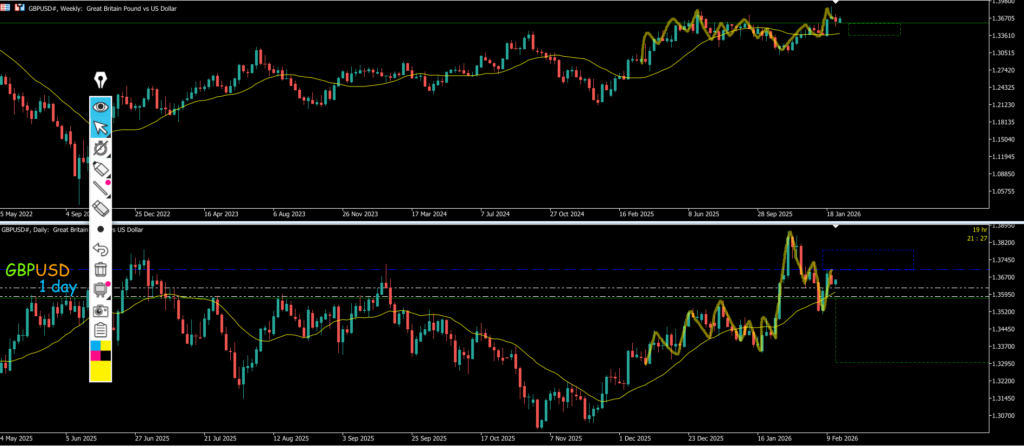Open the multicolor palette swatch

tap(100, 350)
